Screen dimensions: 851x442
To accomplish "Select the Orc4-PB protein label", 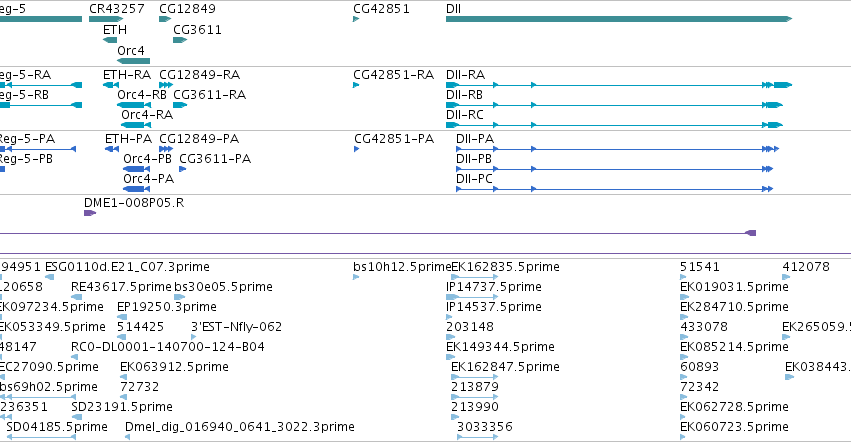I will (148, 159).
